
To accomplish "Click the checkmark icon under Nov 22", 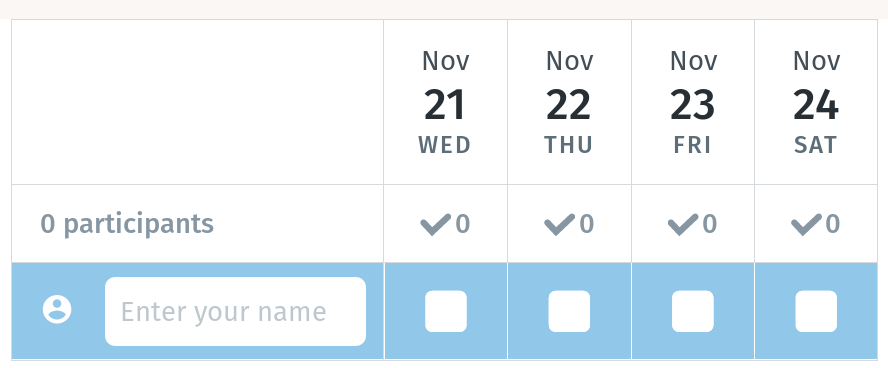I will coord(560,225).
